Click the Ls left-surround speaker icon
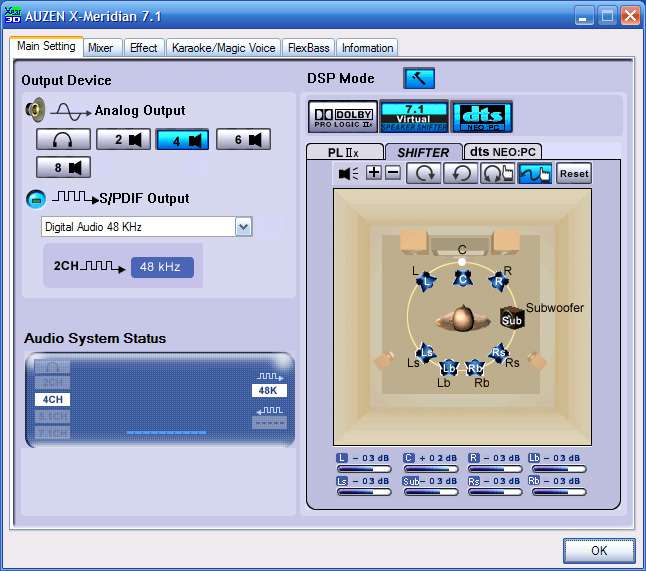646x571 pixels. [426, 353]
